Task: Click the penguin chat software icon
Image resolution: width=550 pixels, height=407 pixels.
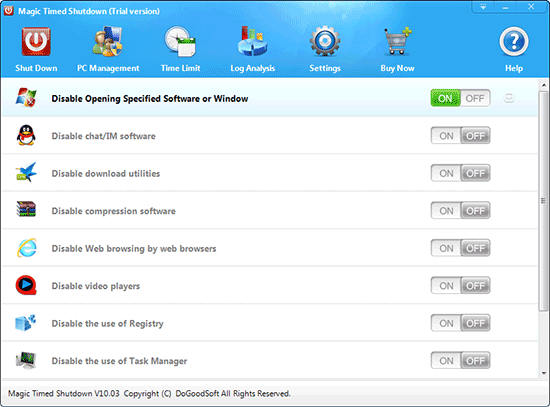Action: pos(26,135)
